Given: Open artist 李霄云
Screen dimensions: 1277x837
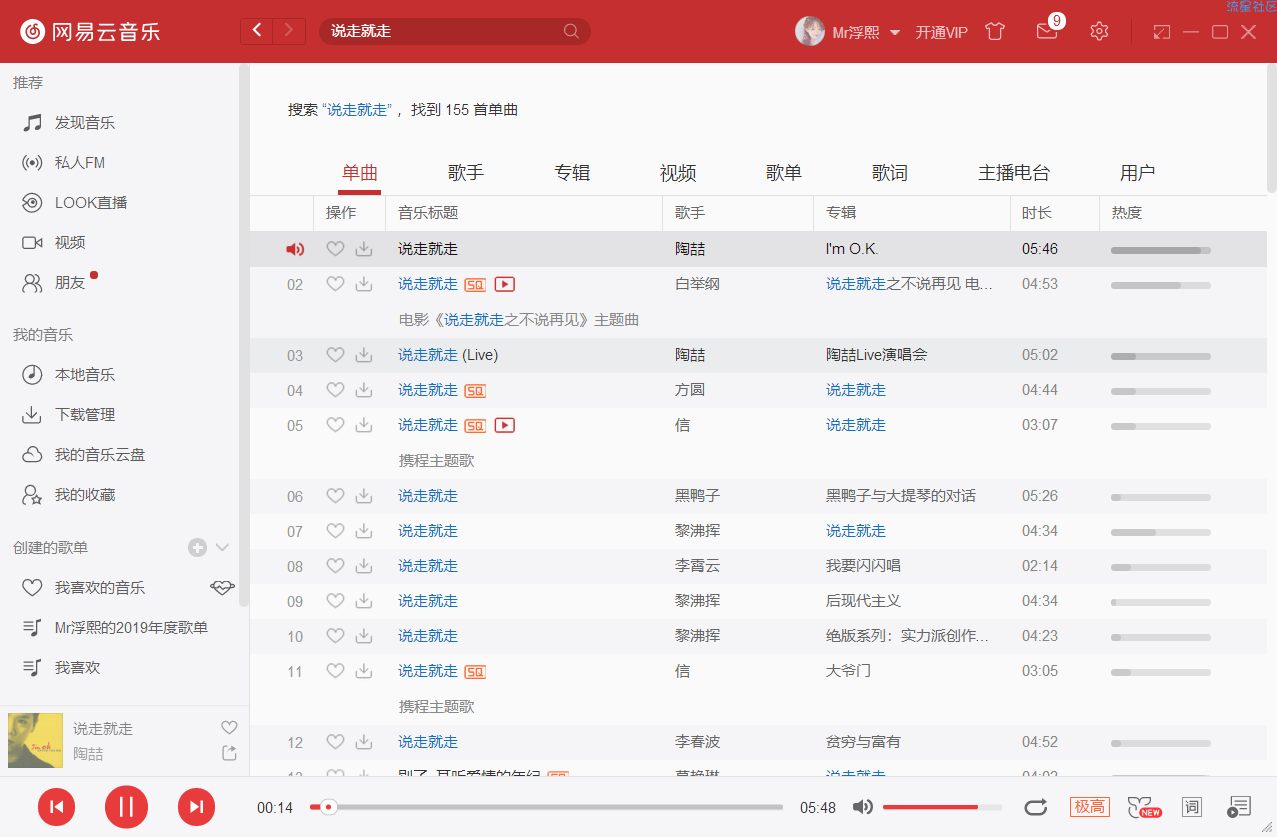Looking at the screenshot, I should point(697,566).
